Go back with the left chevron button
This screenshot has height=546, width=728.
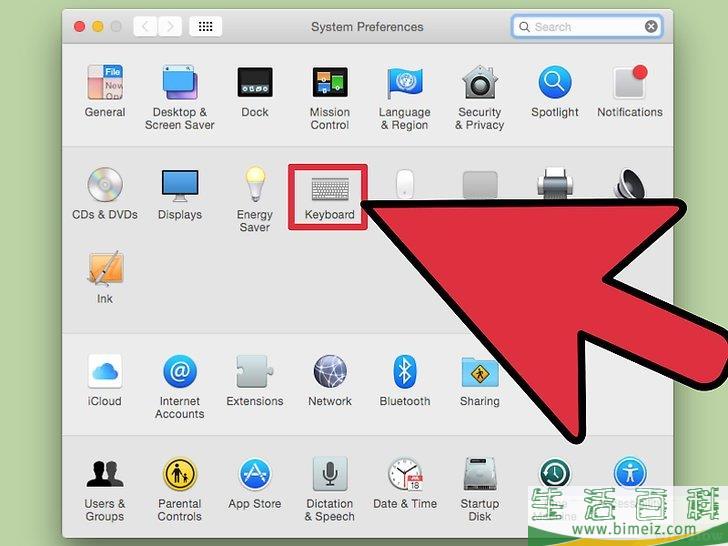(145, 26)
